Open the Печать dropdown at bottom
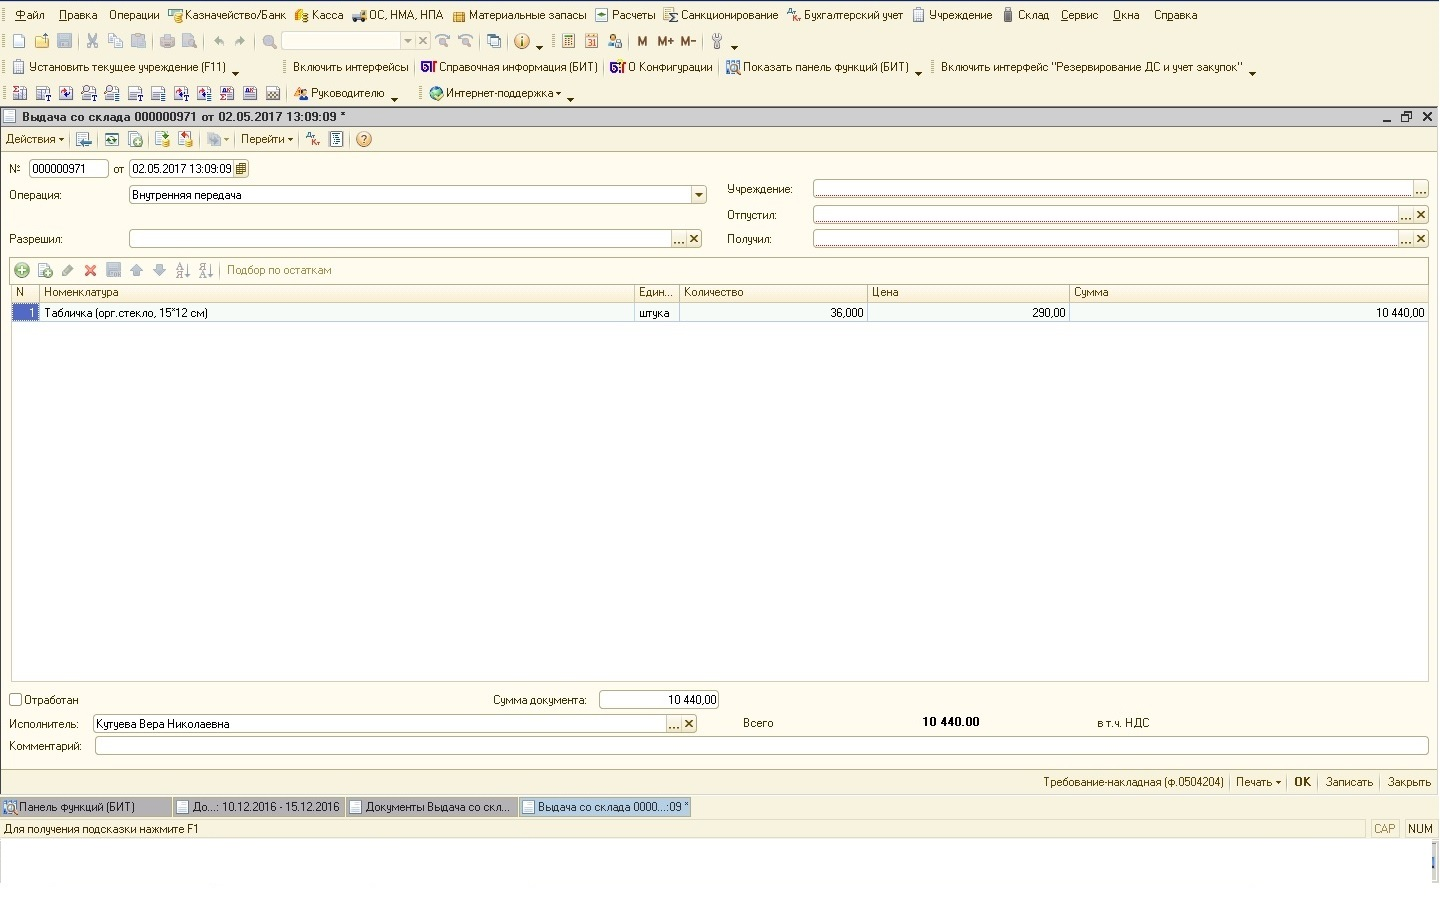Image resolution: width=1440 pixels, height=900 pixels. tap(1258, 782)
